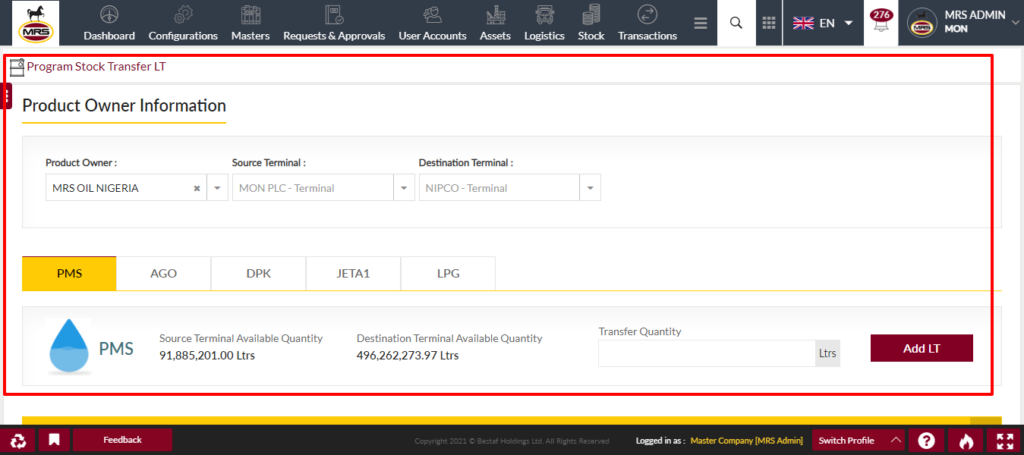Click the Feedback button
Screen dimensions: 1024x455
click(x=122, y=440)
